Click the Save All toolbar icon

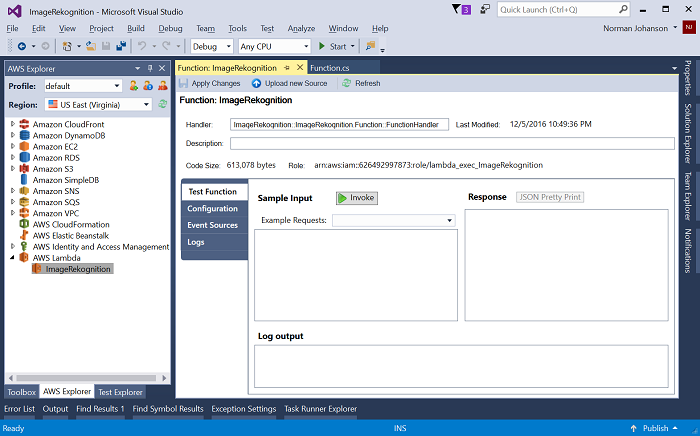click(x=121, y=46)
